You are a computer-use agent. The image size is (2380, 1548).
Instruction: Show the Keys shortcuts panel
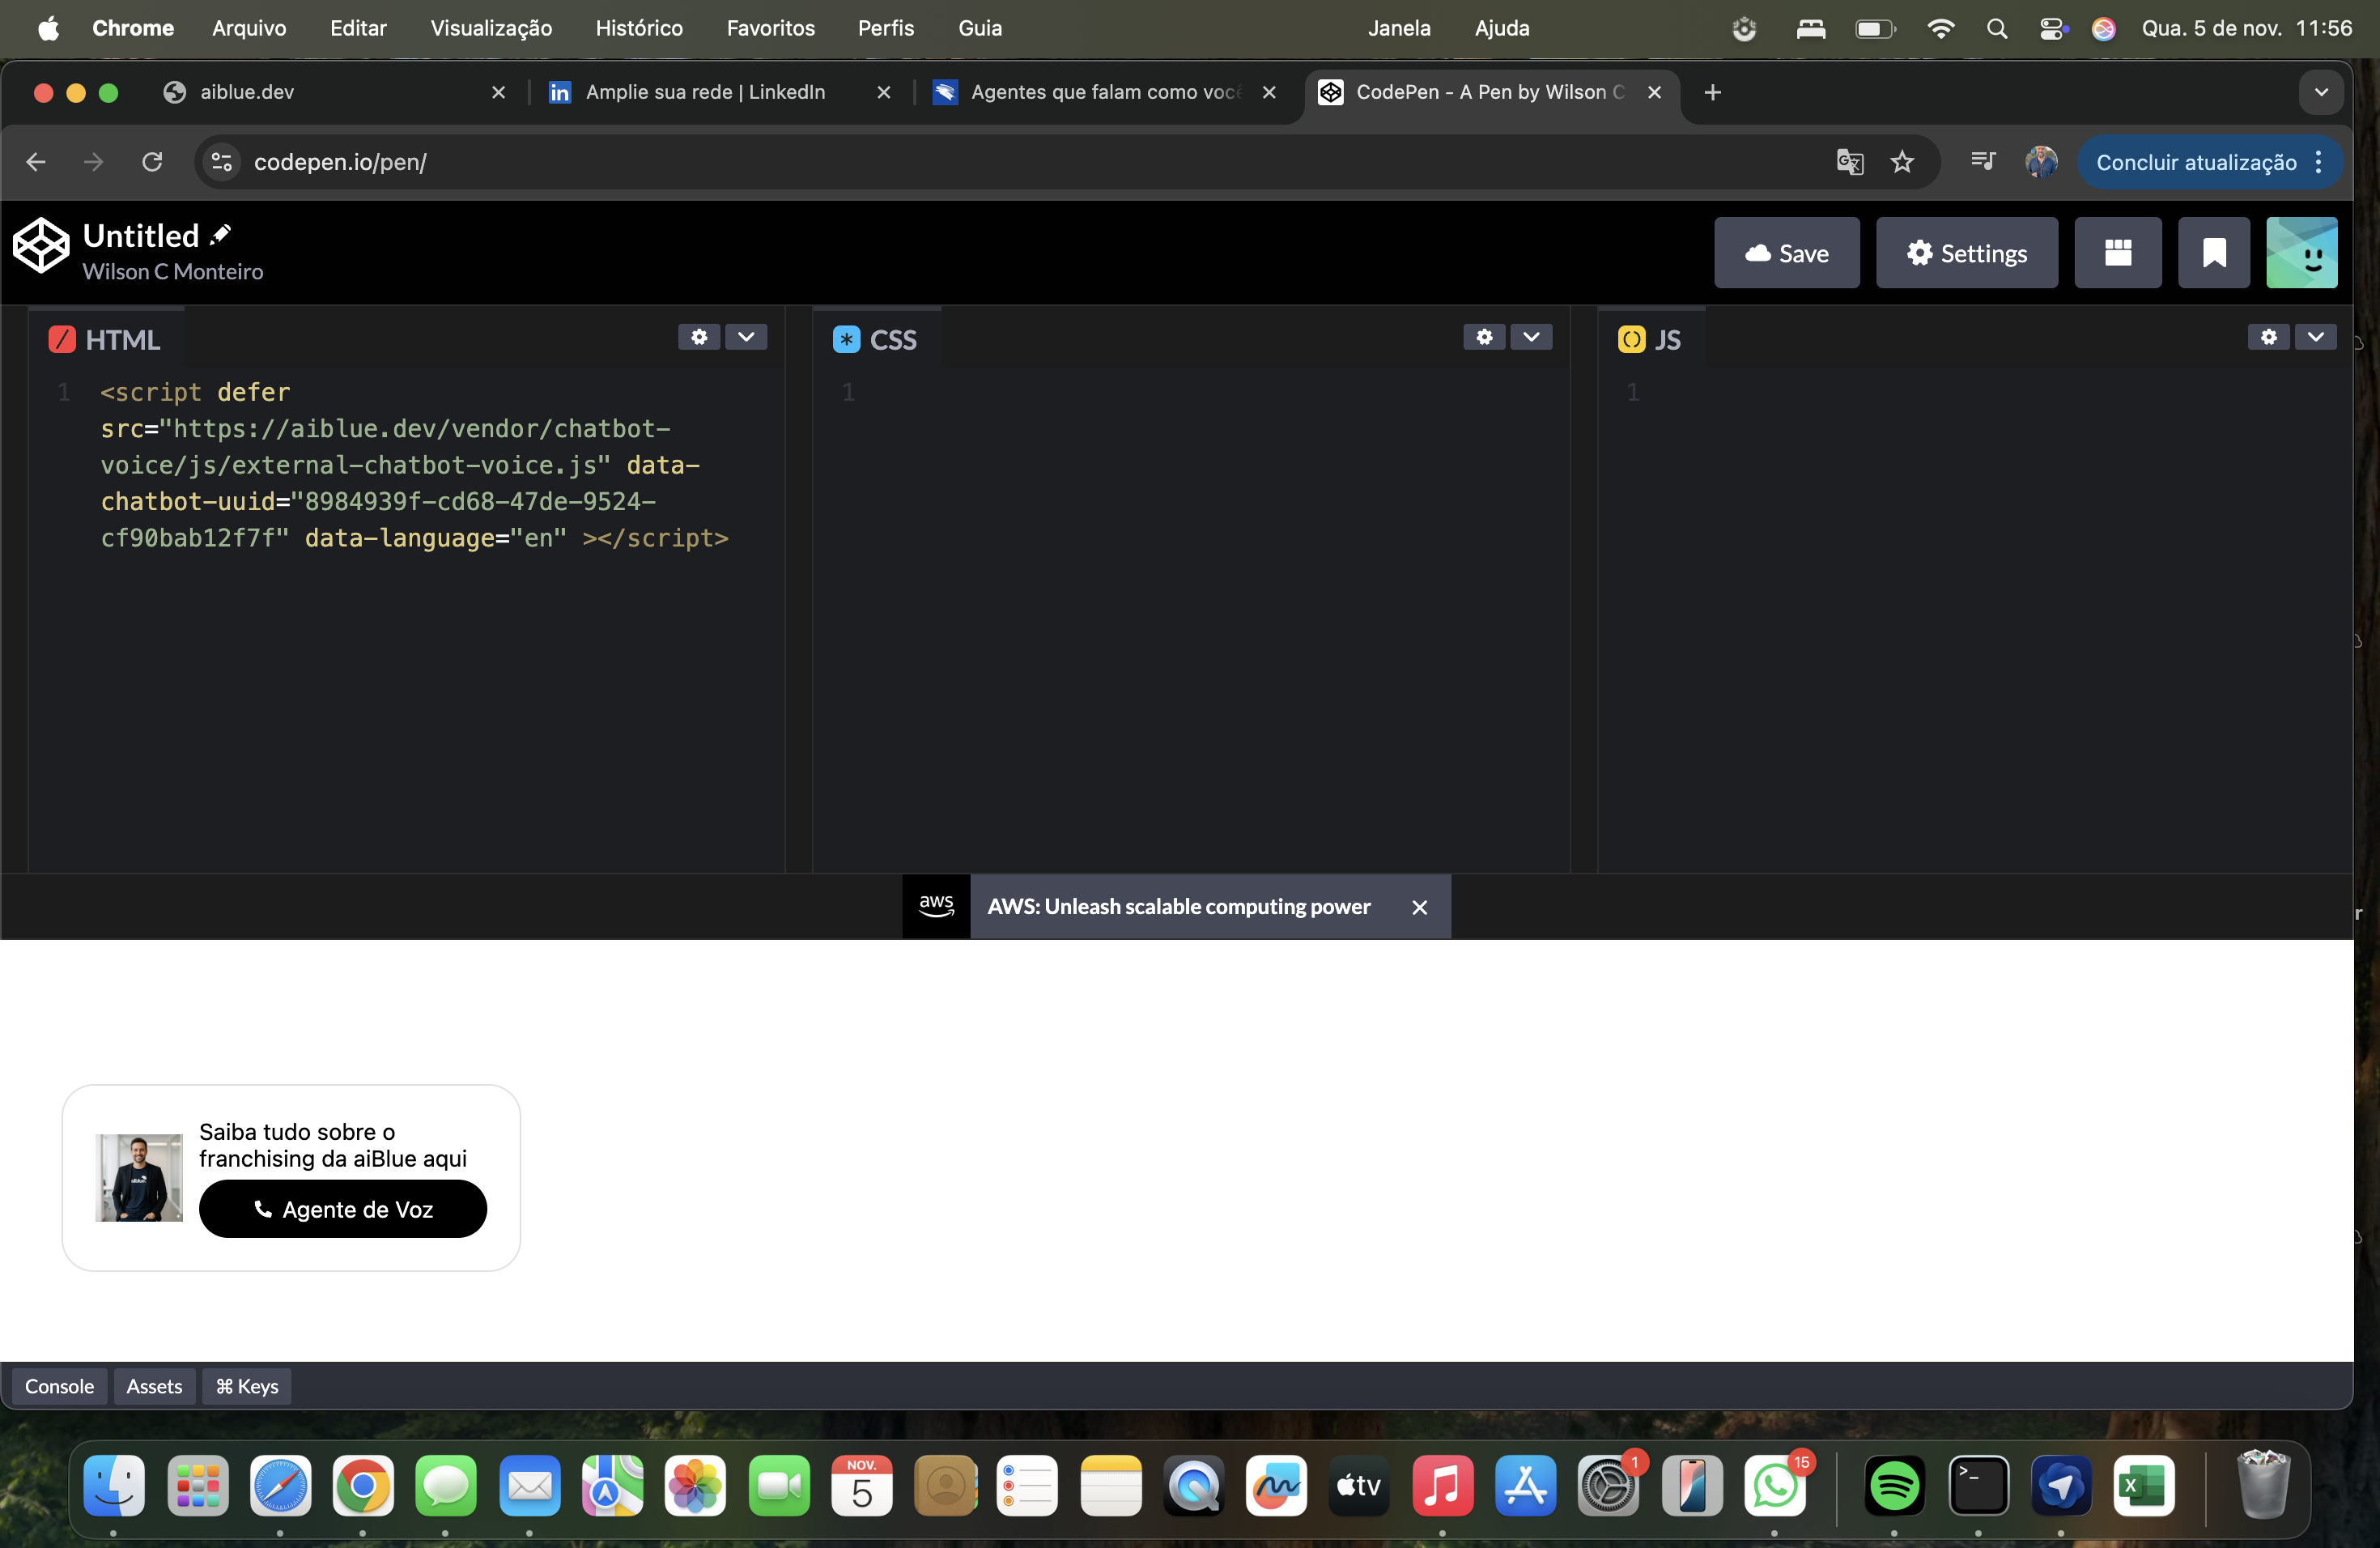pyautogui.click(x=247, y=1386)
